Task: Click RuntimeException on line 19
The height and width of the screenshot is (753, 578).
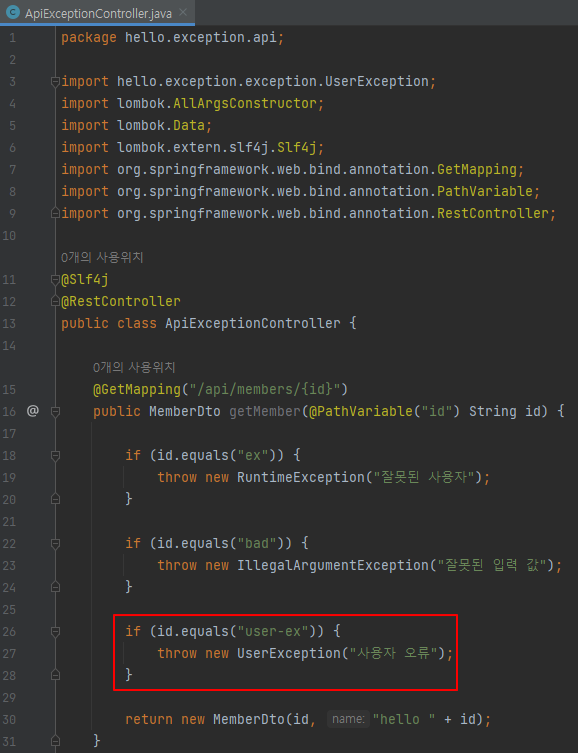Action: [301, 477]
